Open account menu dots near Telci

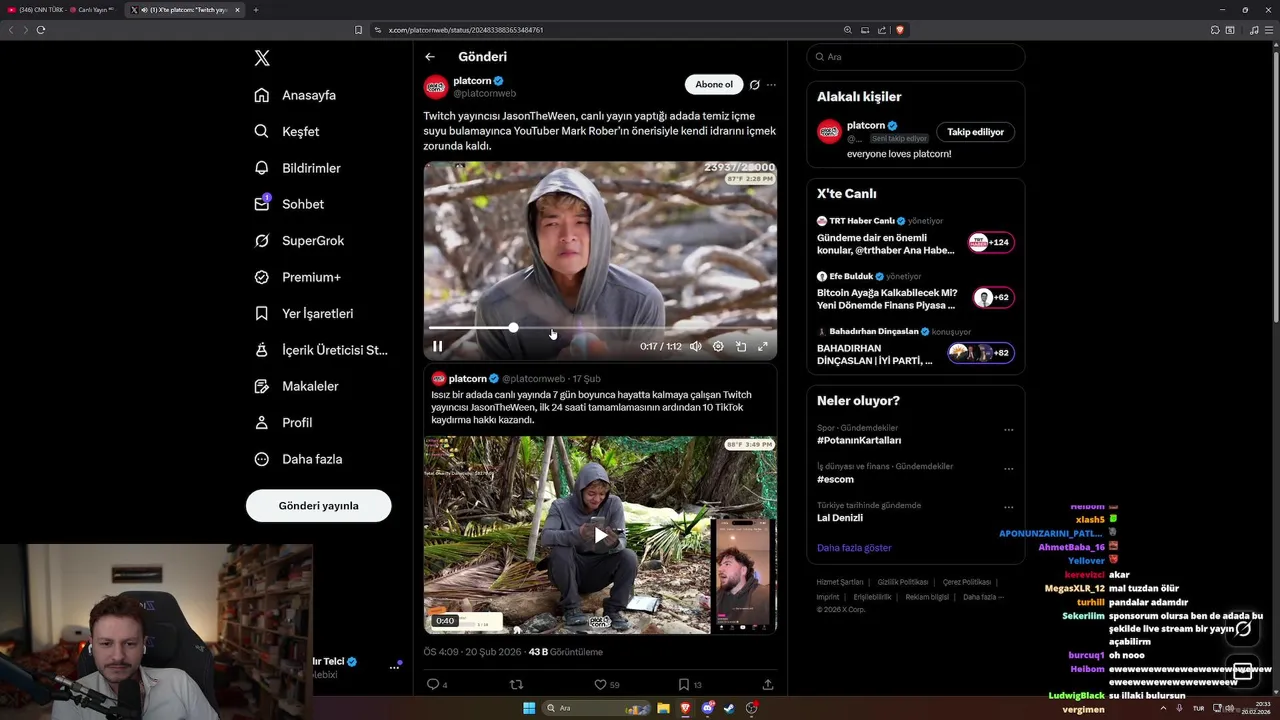(394, 667)
